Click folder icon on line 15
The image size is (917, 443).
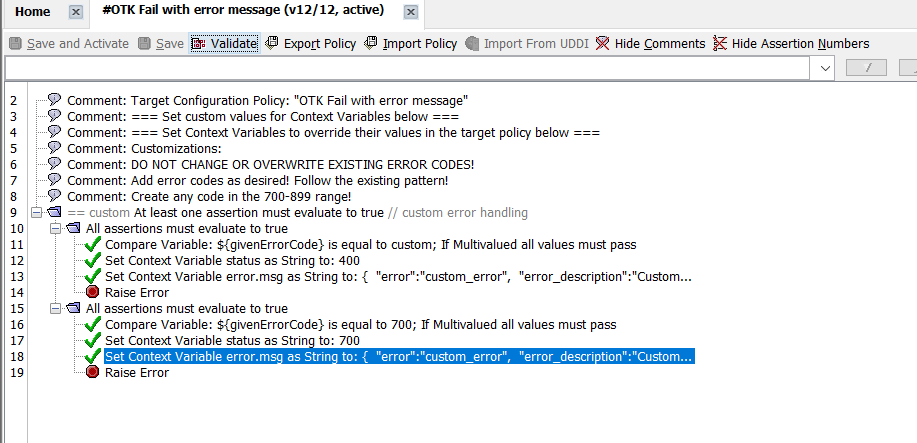pyautogui.click(x=73, y=308)
